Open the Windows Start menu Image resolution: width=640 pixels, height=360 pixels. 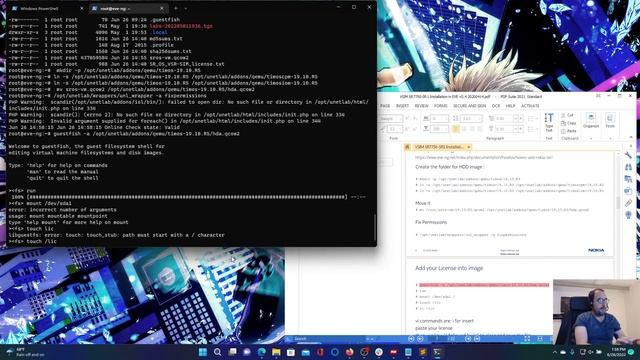pos(202,352)
